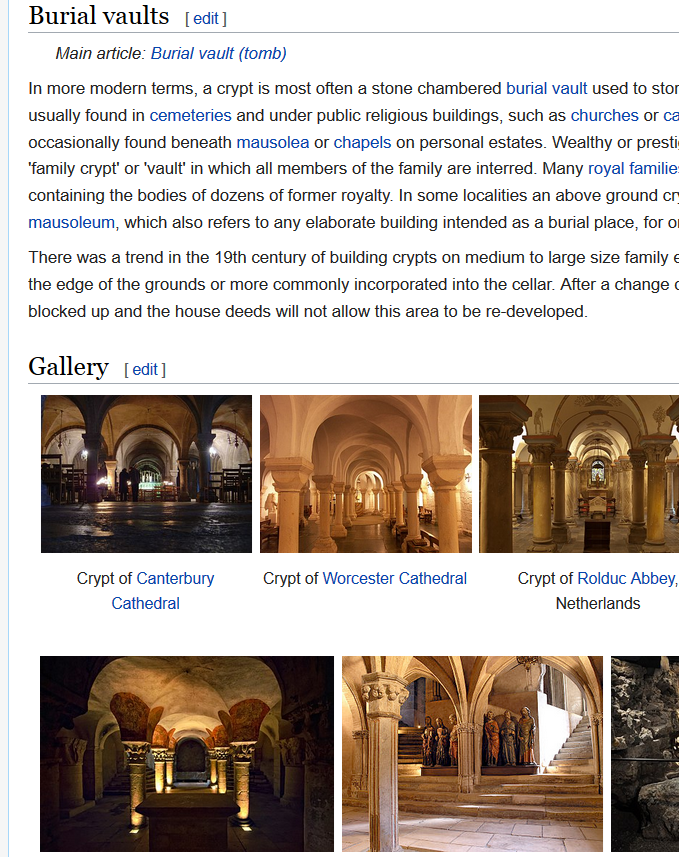This screenshot has height=857, width=679.
Task: Open the Rolduc Abbey crypt photo
Action: (578, 474)
